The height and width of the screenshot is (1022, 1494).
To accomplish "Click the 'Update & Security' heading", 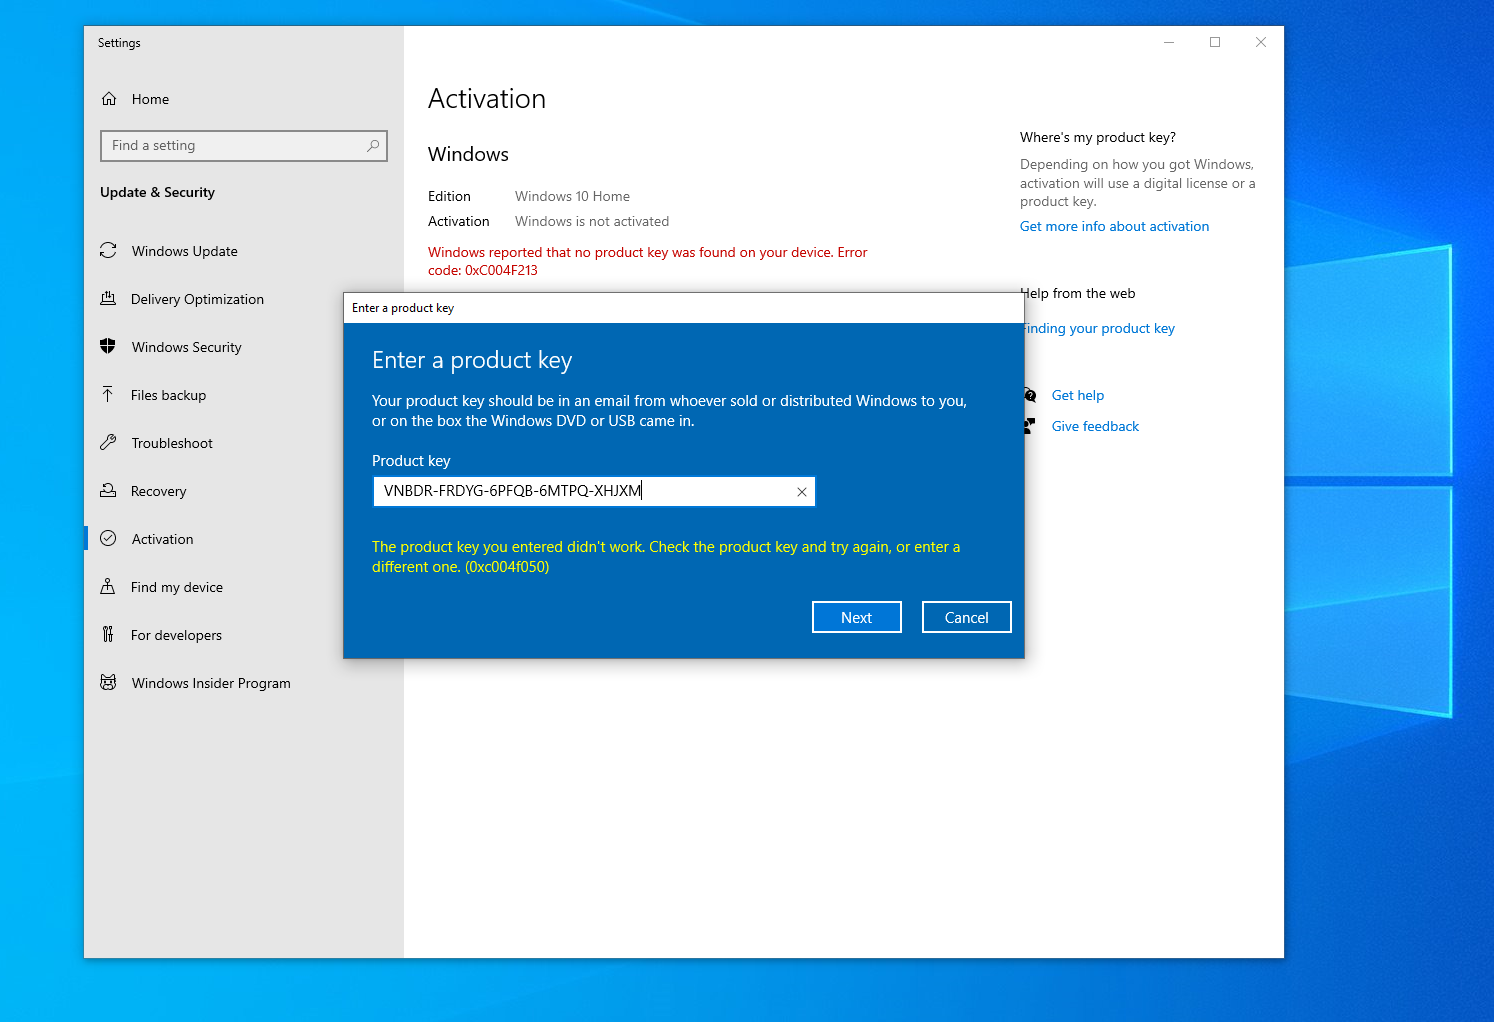I will click(x=157, y=192).
